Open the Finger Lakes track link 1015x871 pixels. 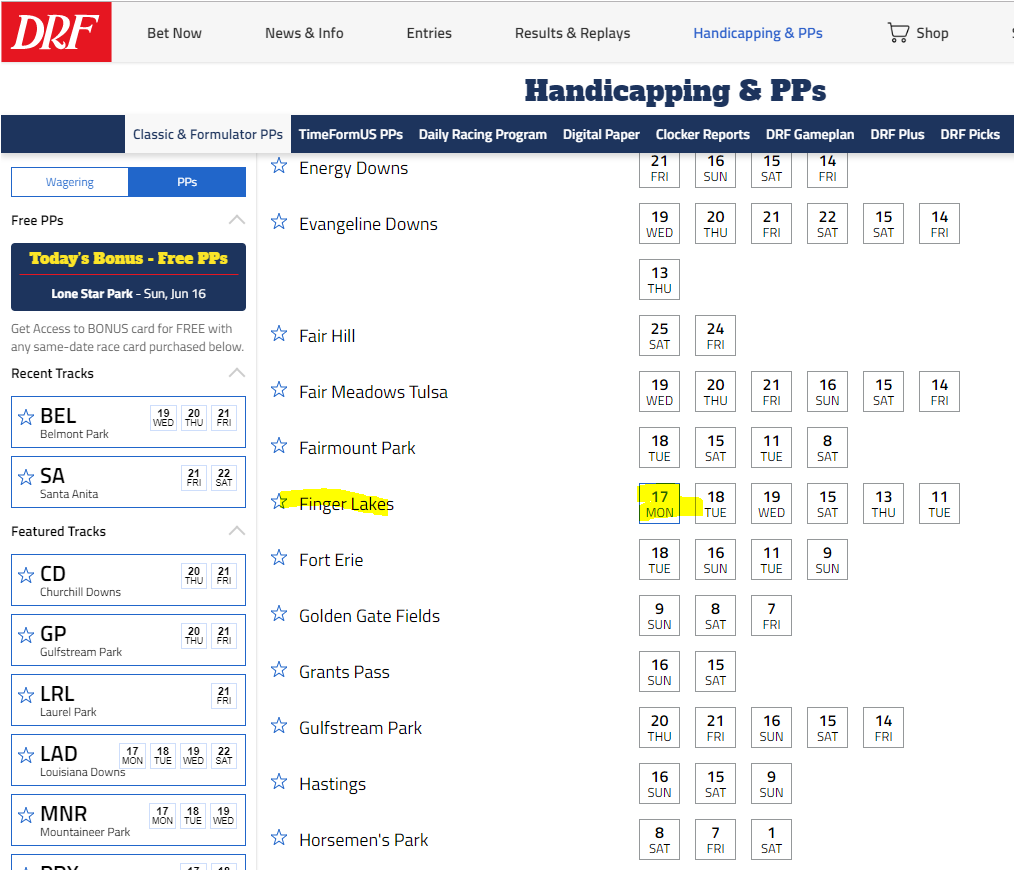[346, 503]
